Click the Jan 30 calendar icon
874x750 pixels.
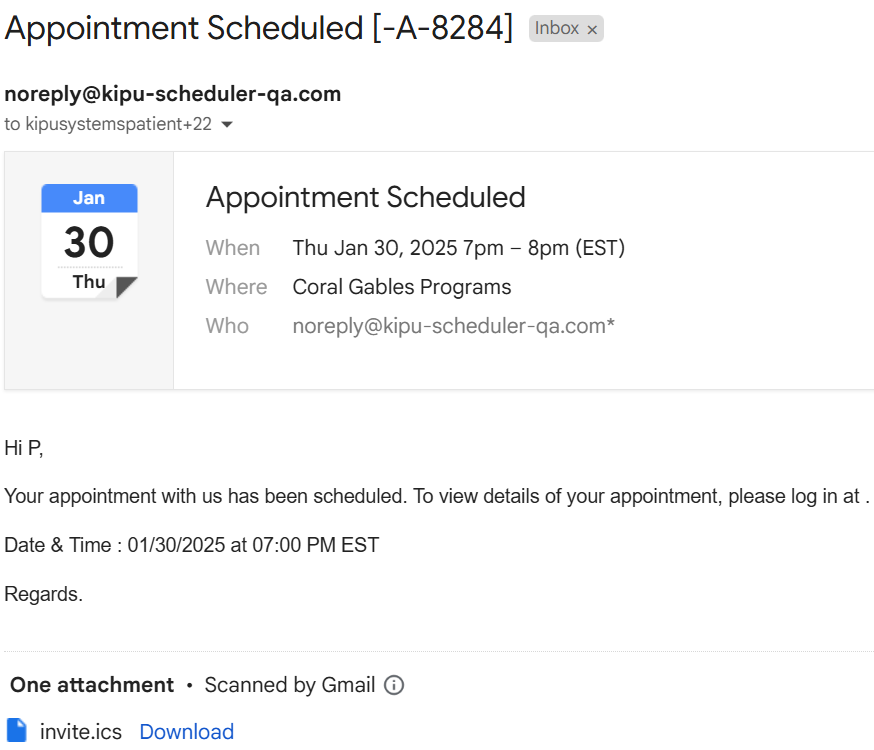89,242
